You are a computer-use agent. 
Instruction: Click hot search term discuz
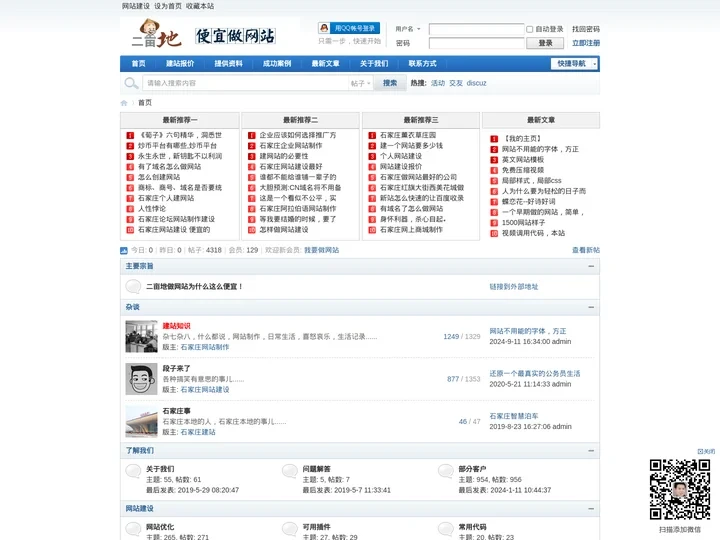click(x=476, y=83)
